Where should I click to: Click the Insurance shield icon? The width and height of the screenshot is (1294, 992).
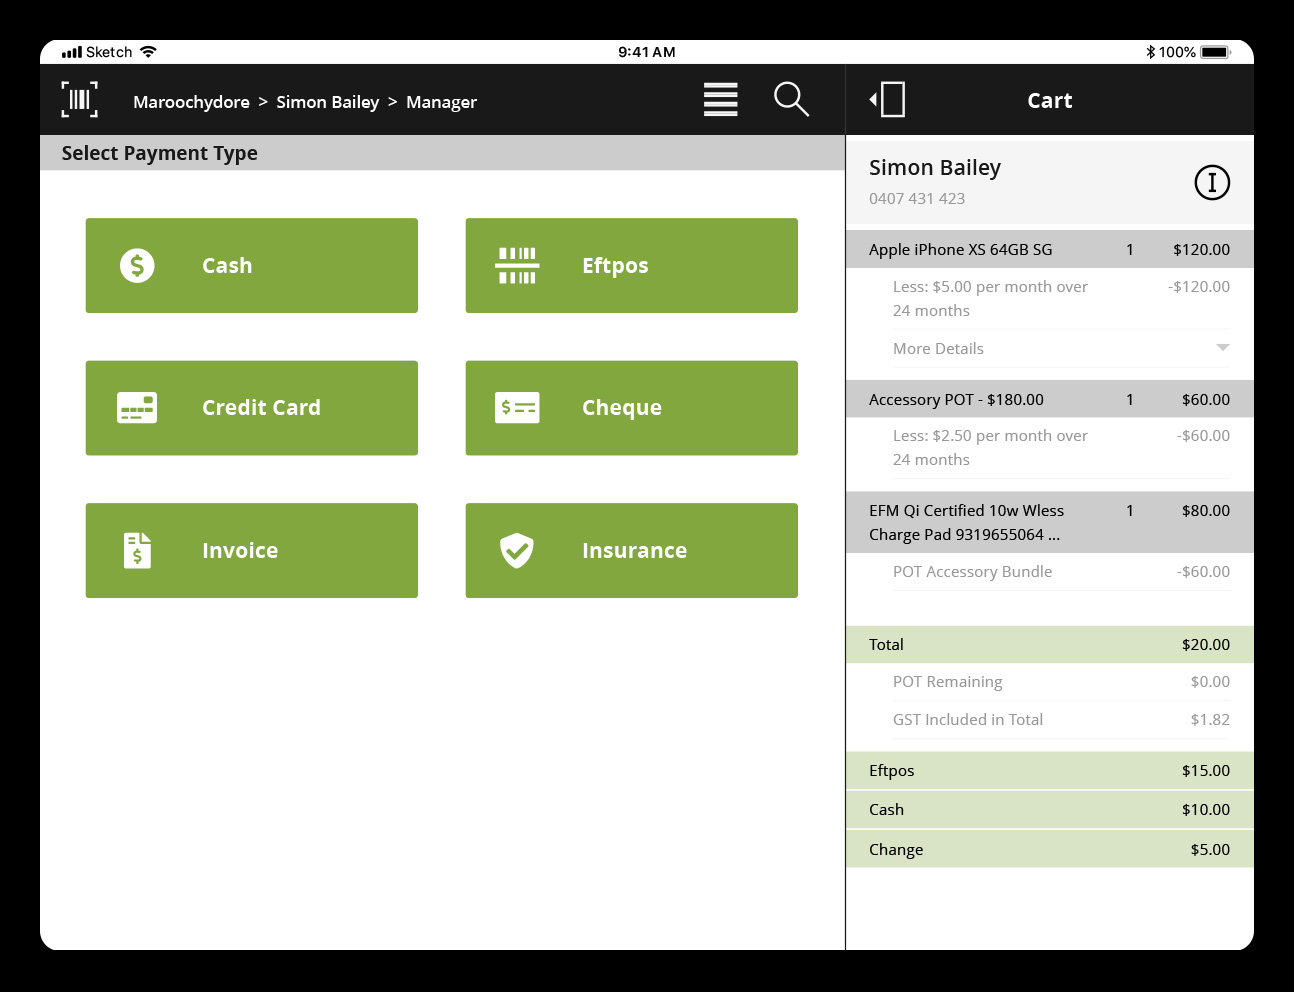click(x=517, y=550)
